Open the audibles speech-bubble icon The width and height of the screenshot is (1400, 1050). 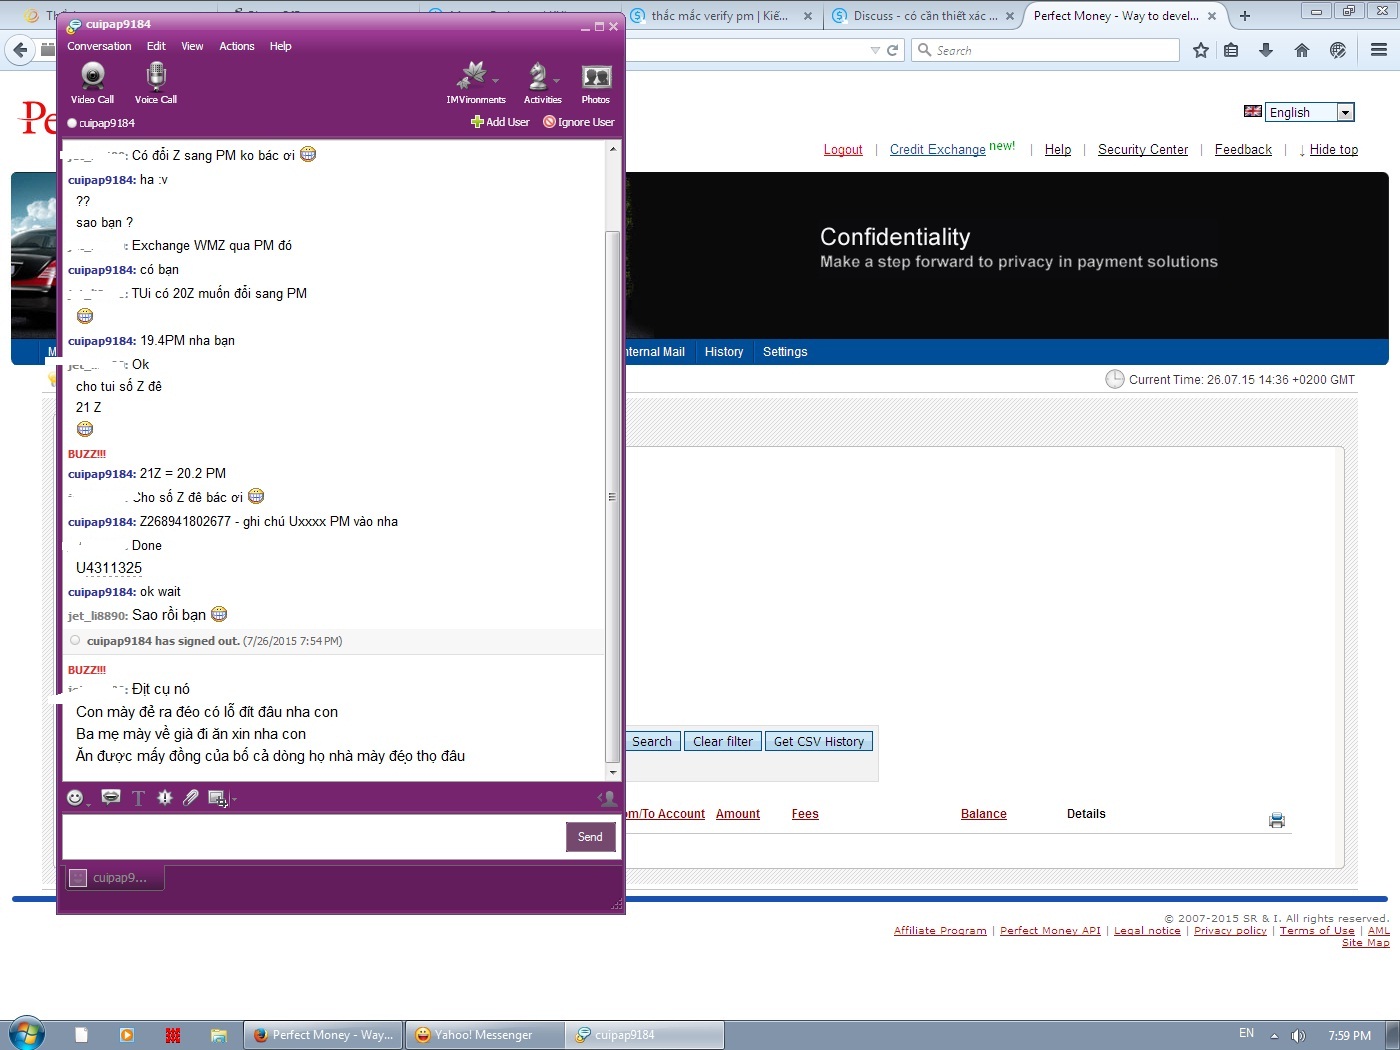(x=111, y=797)
